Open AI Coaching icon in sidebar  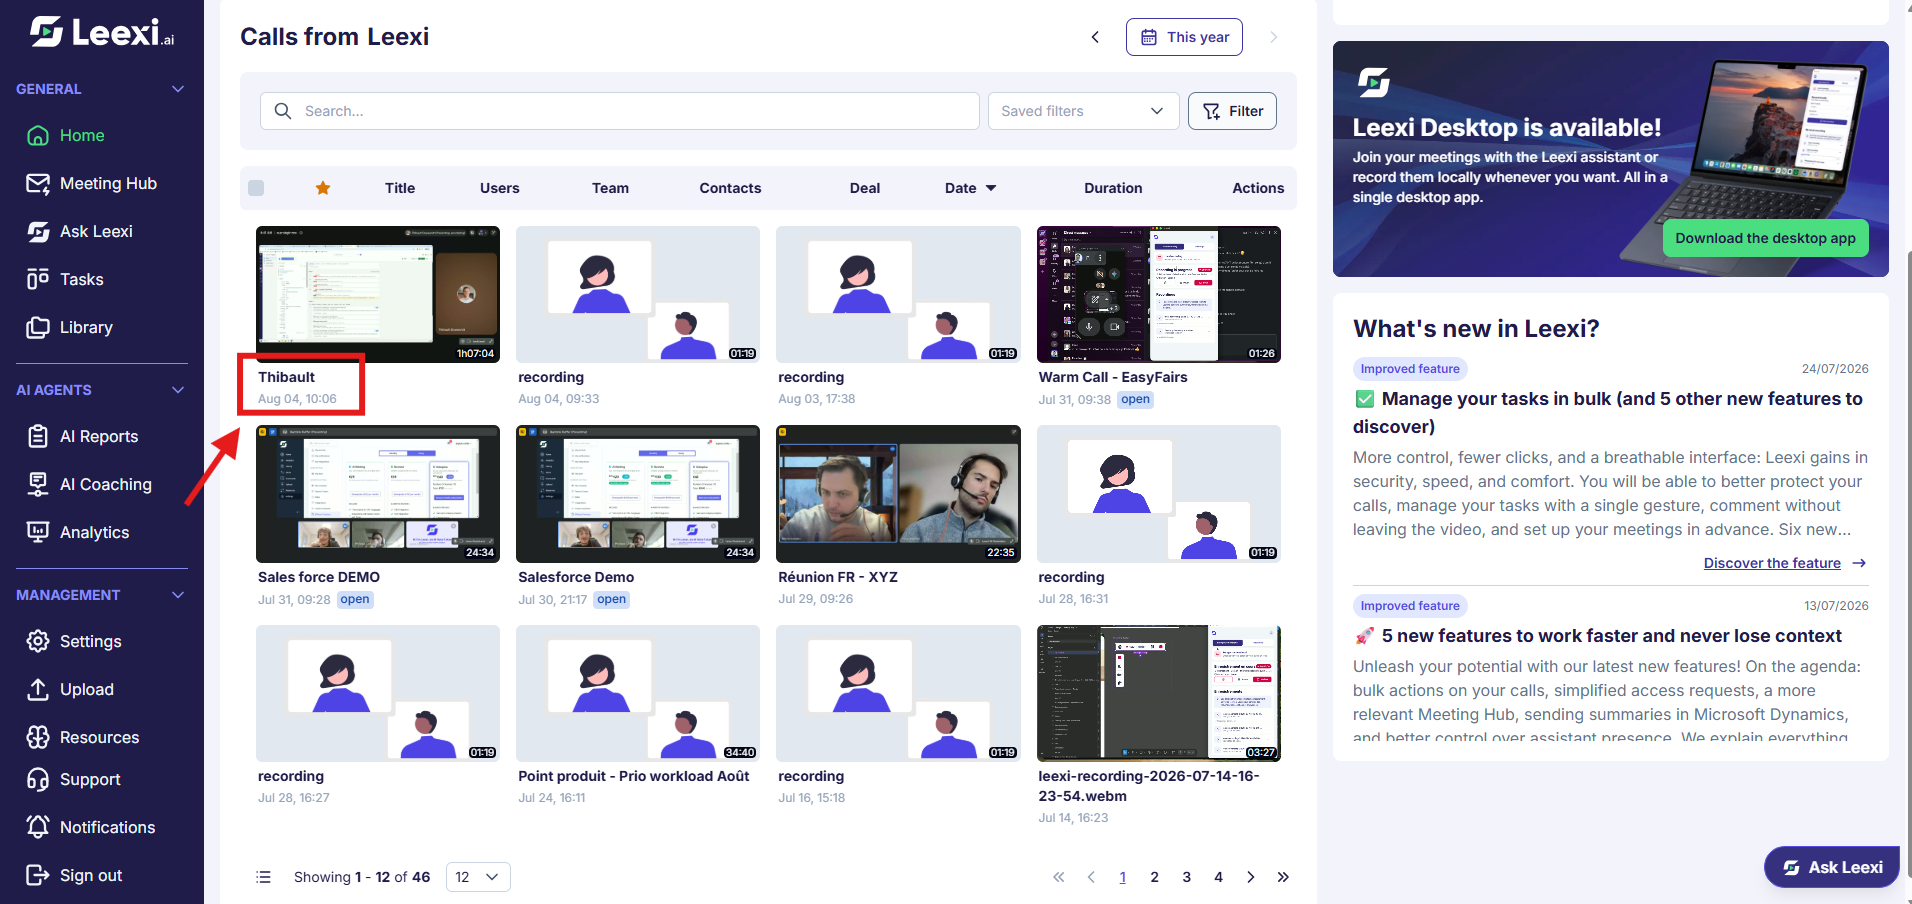pyautogui.click(x=38, y=484)
